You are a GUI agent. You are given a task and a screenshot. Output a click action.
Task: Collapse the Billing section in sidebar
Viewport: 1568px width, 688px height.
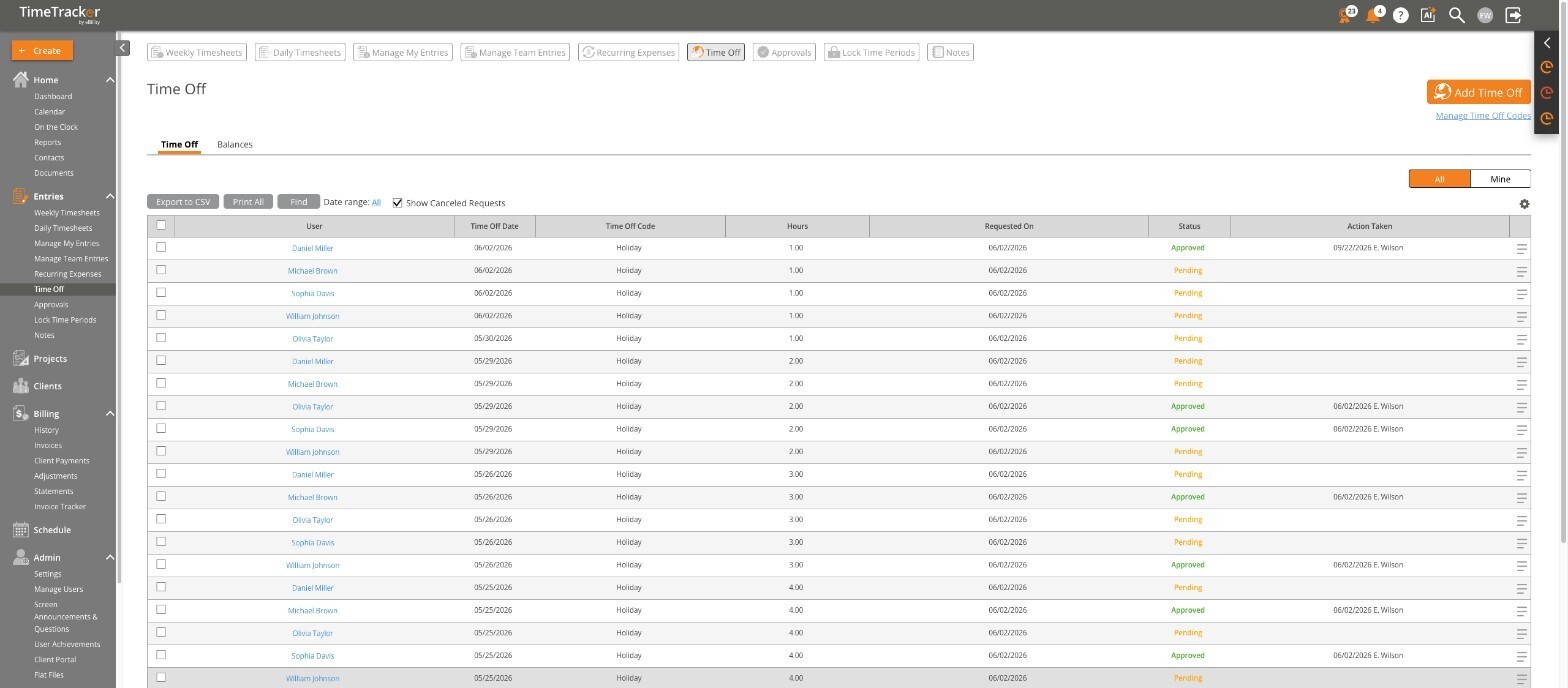pos(110,414)
